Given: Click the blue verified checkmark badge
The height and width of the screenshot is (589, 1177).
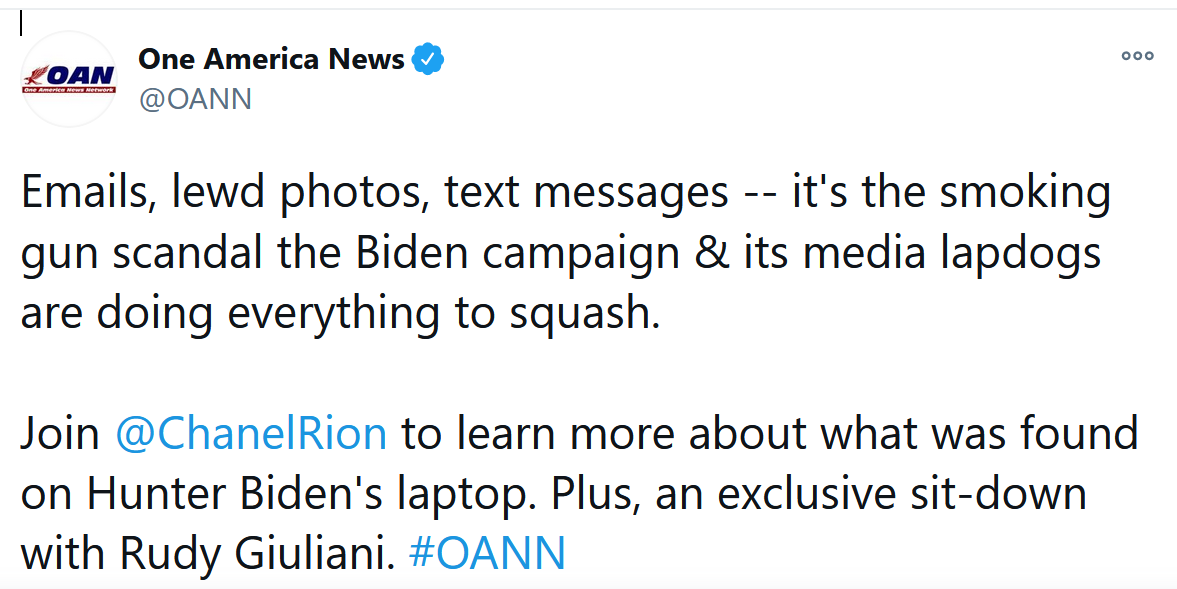Looking at the screenshot, I should point(428,59).
